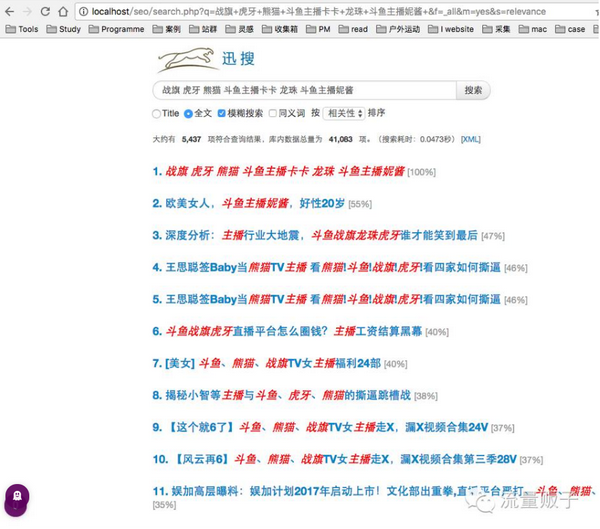
Task: Click the purple ghost extension icon
Action: pyautogui.click(x=17, y=500)
